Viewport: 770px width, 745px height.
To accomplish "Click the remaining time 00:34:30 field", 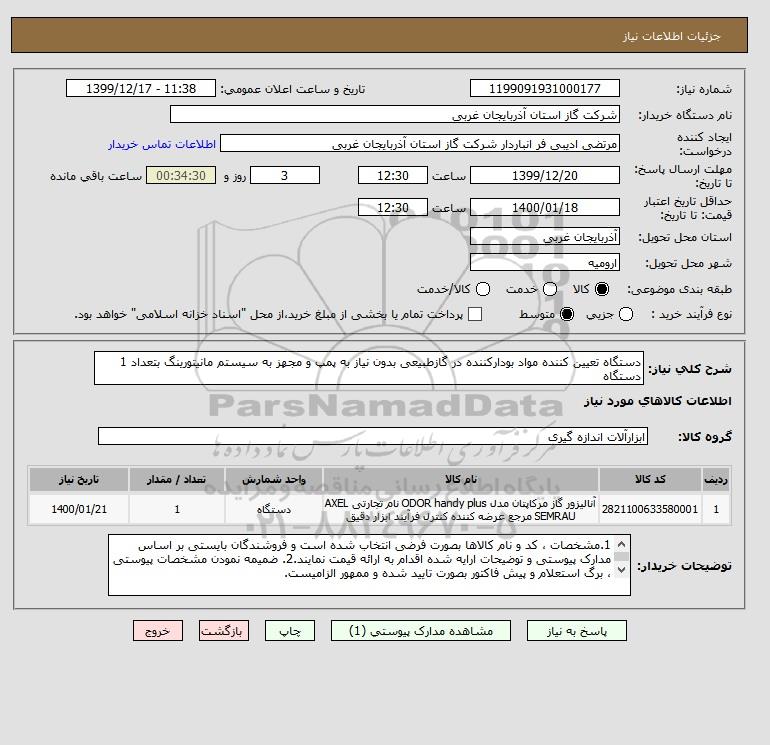I will [x=181, y=175].
